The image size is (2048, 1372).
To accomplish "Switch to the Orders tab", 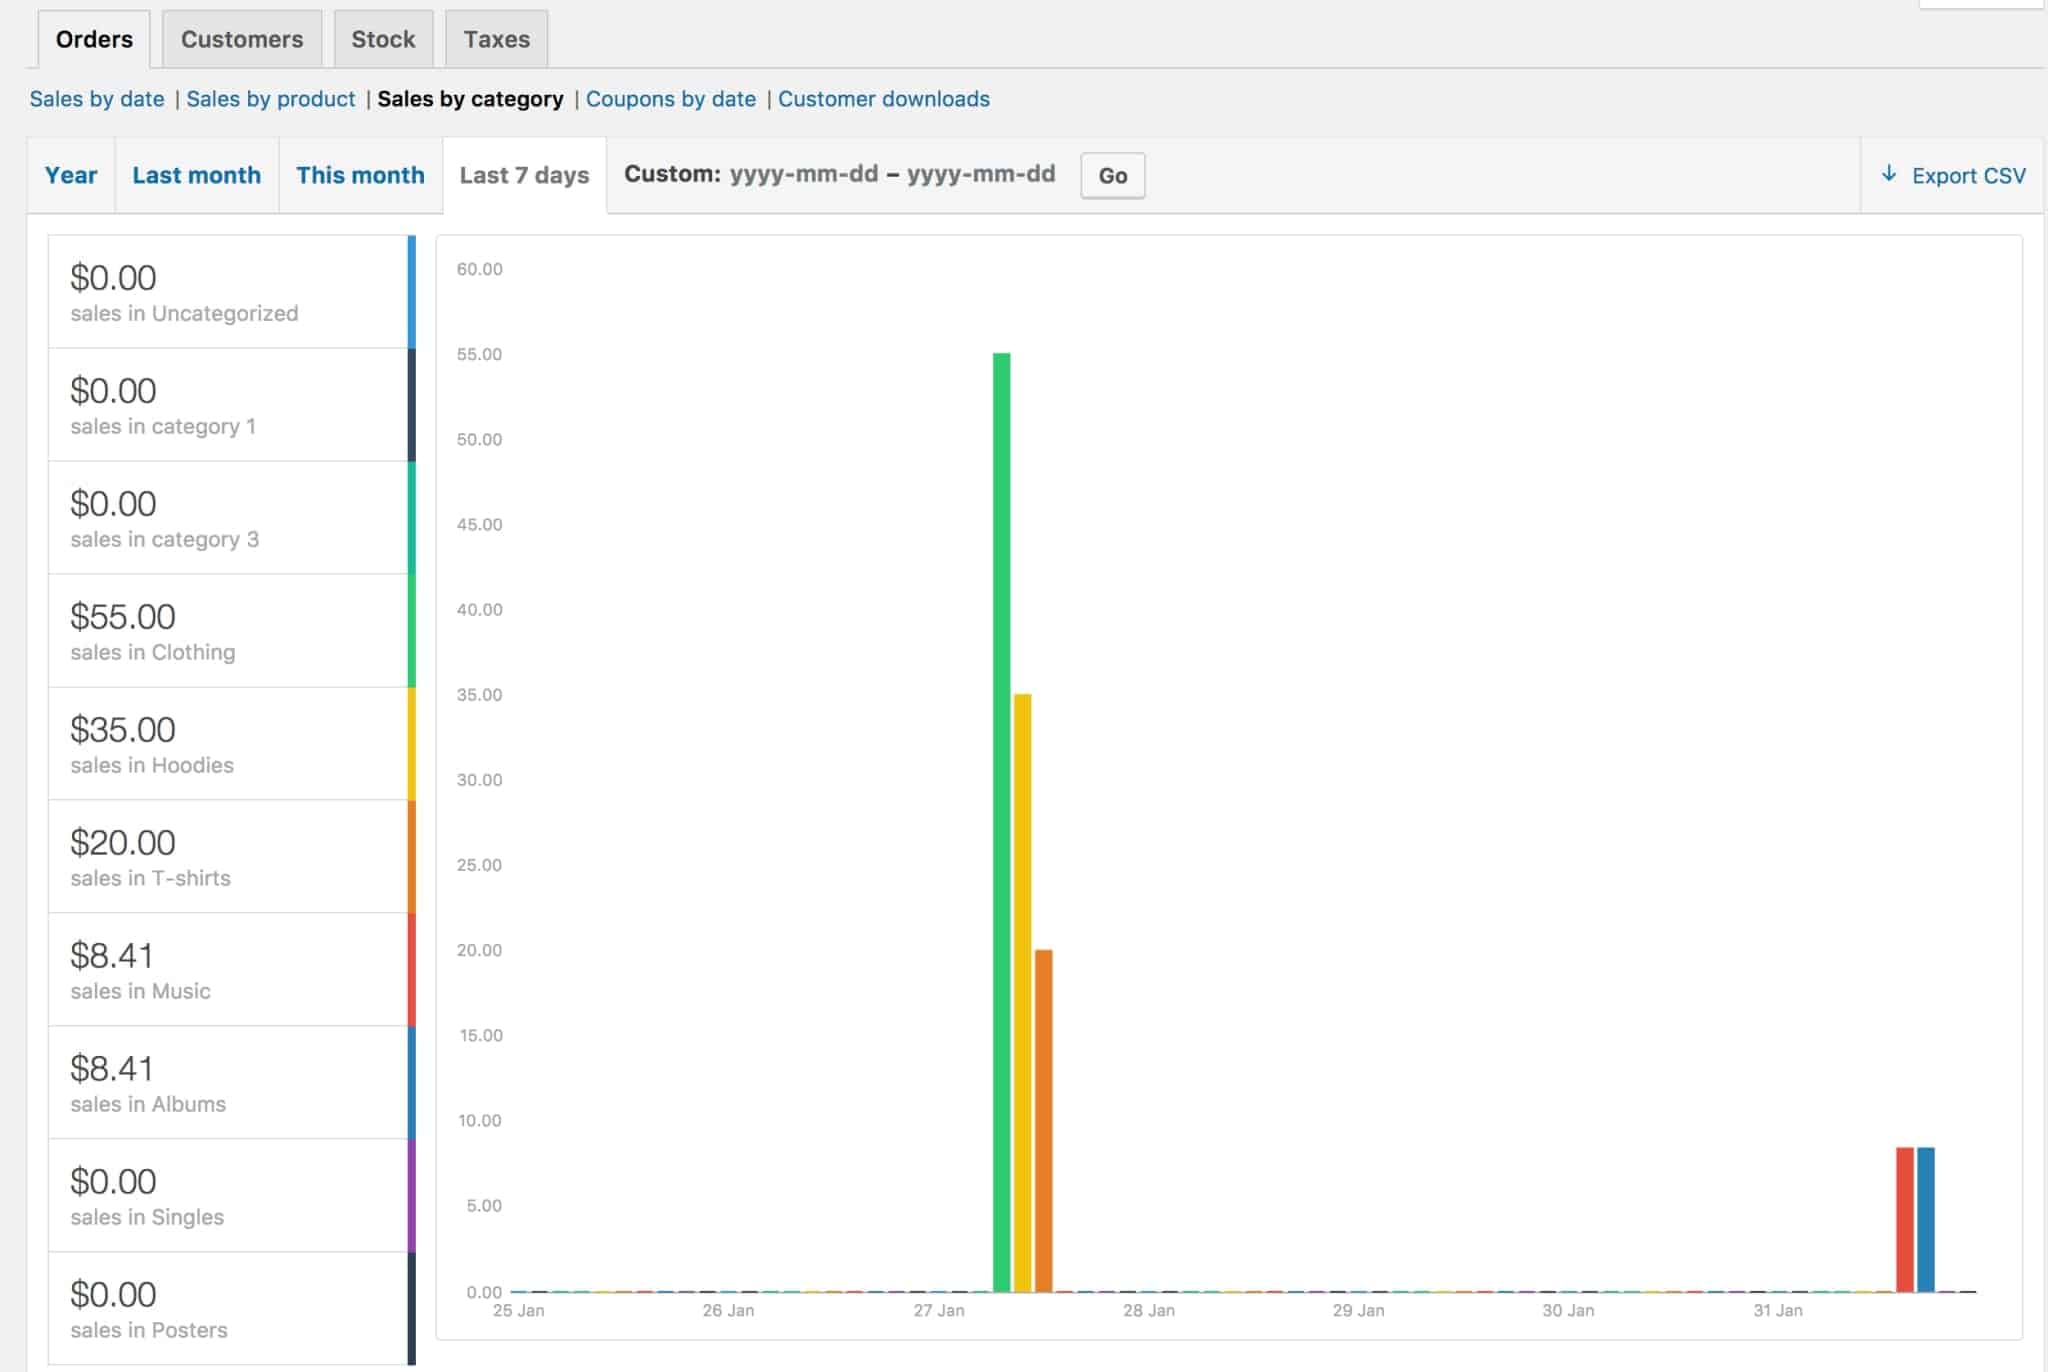I will [x=94, y=39].
